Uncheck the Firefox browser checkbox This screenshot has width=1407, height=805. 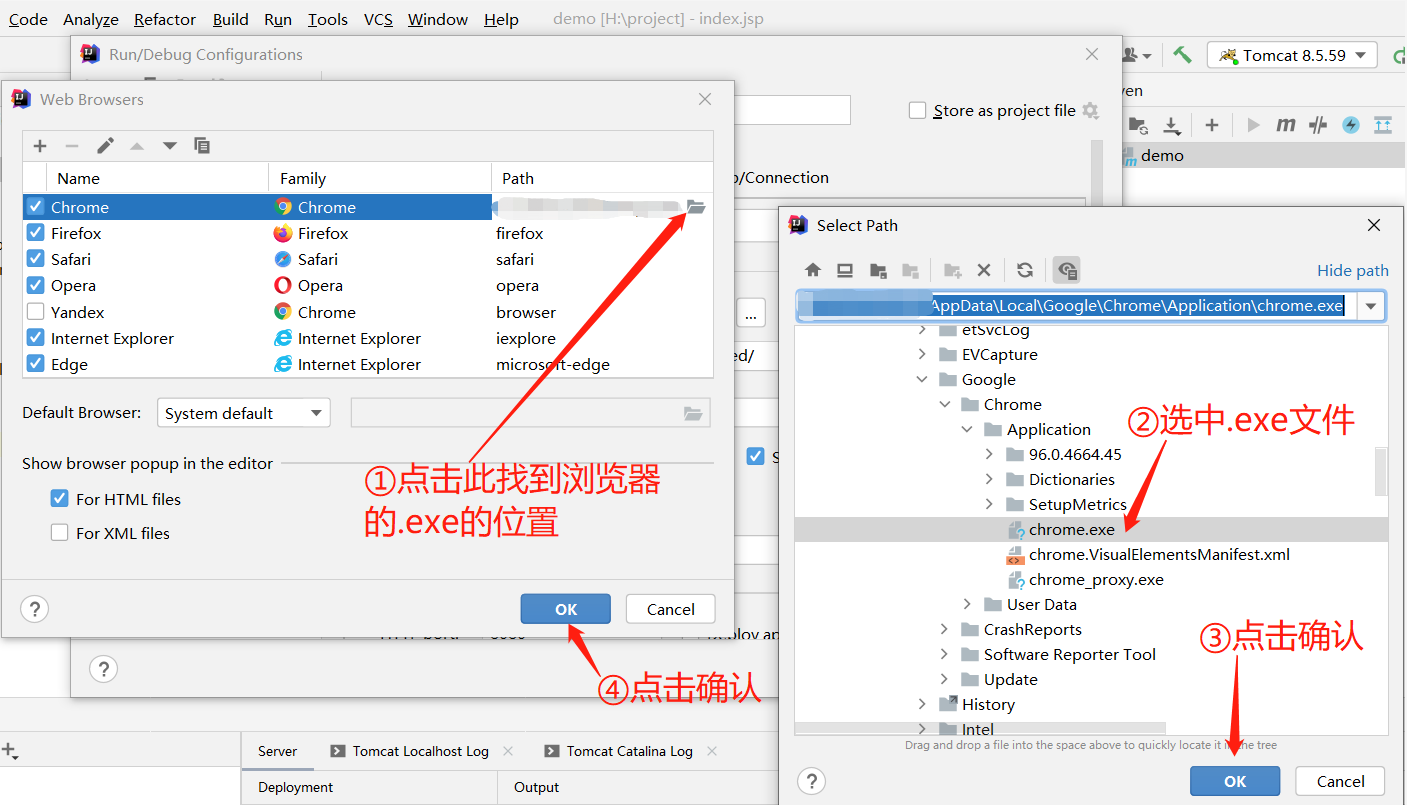tap(36, 233)
